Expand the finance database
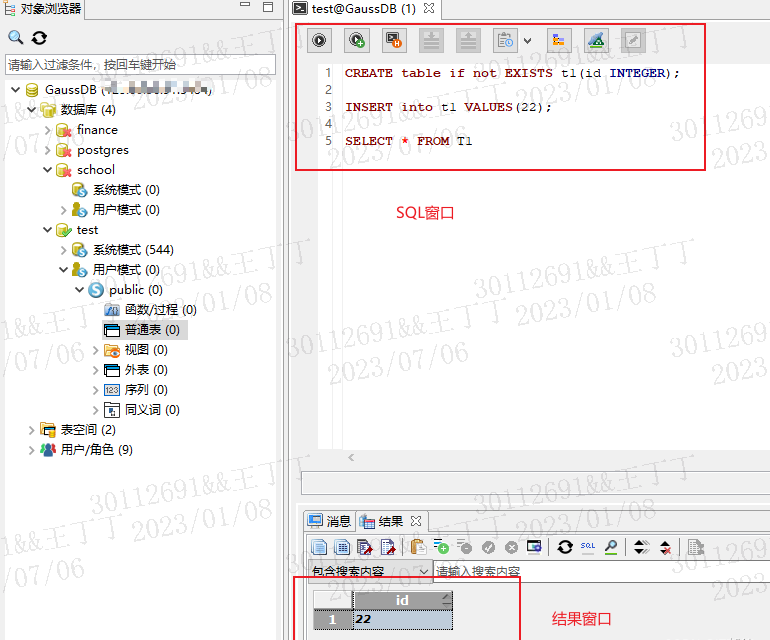The height and width of the screenshot is (640, 770). [x=48, y=130]
